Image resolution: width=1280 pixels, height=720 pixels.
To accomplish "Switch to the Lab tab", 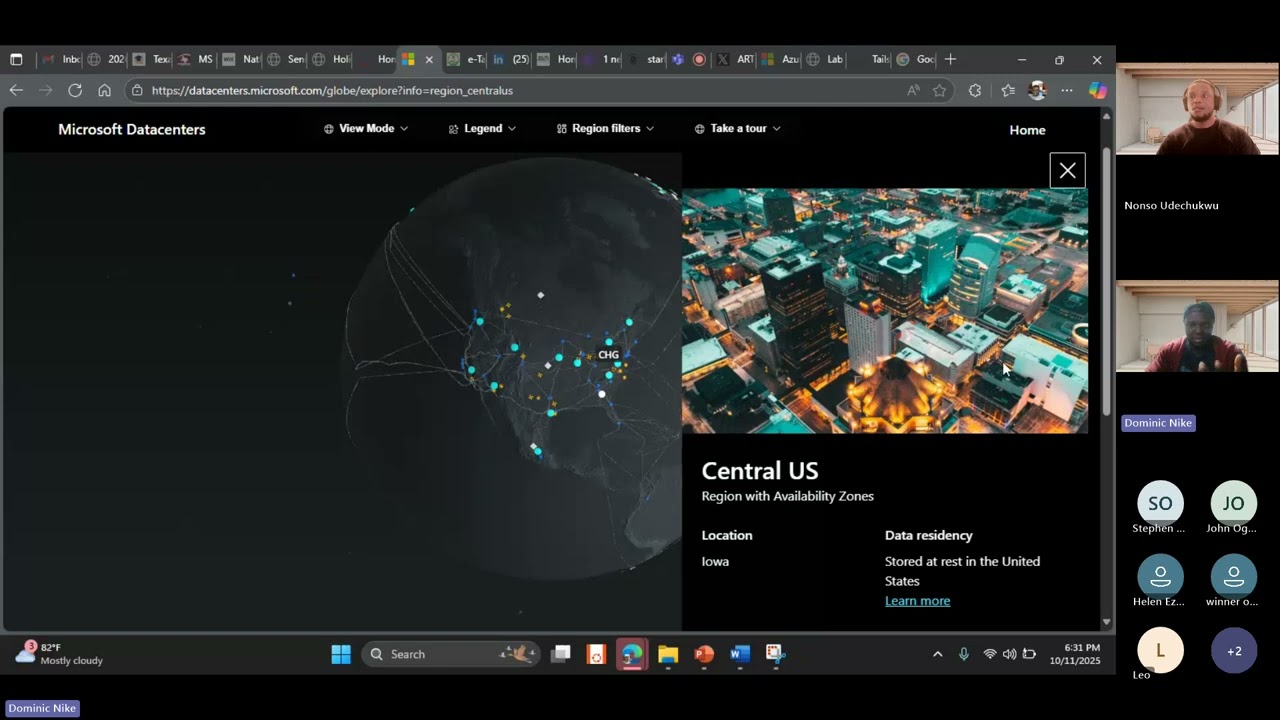I will point(826,59).
